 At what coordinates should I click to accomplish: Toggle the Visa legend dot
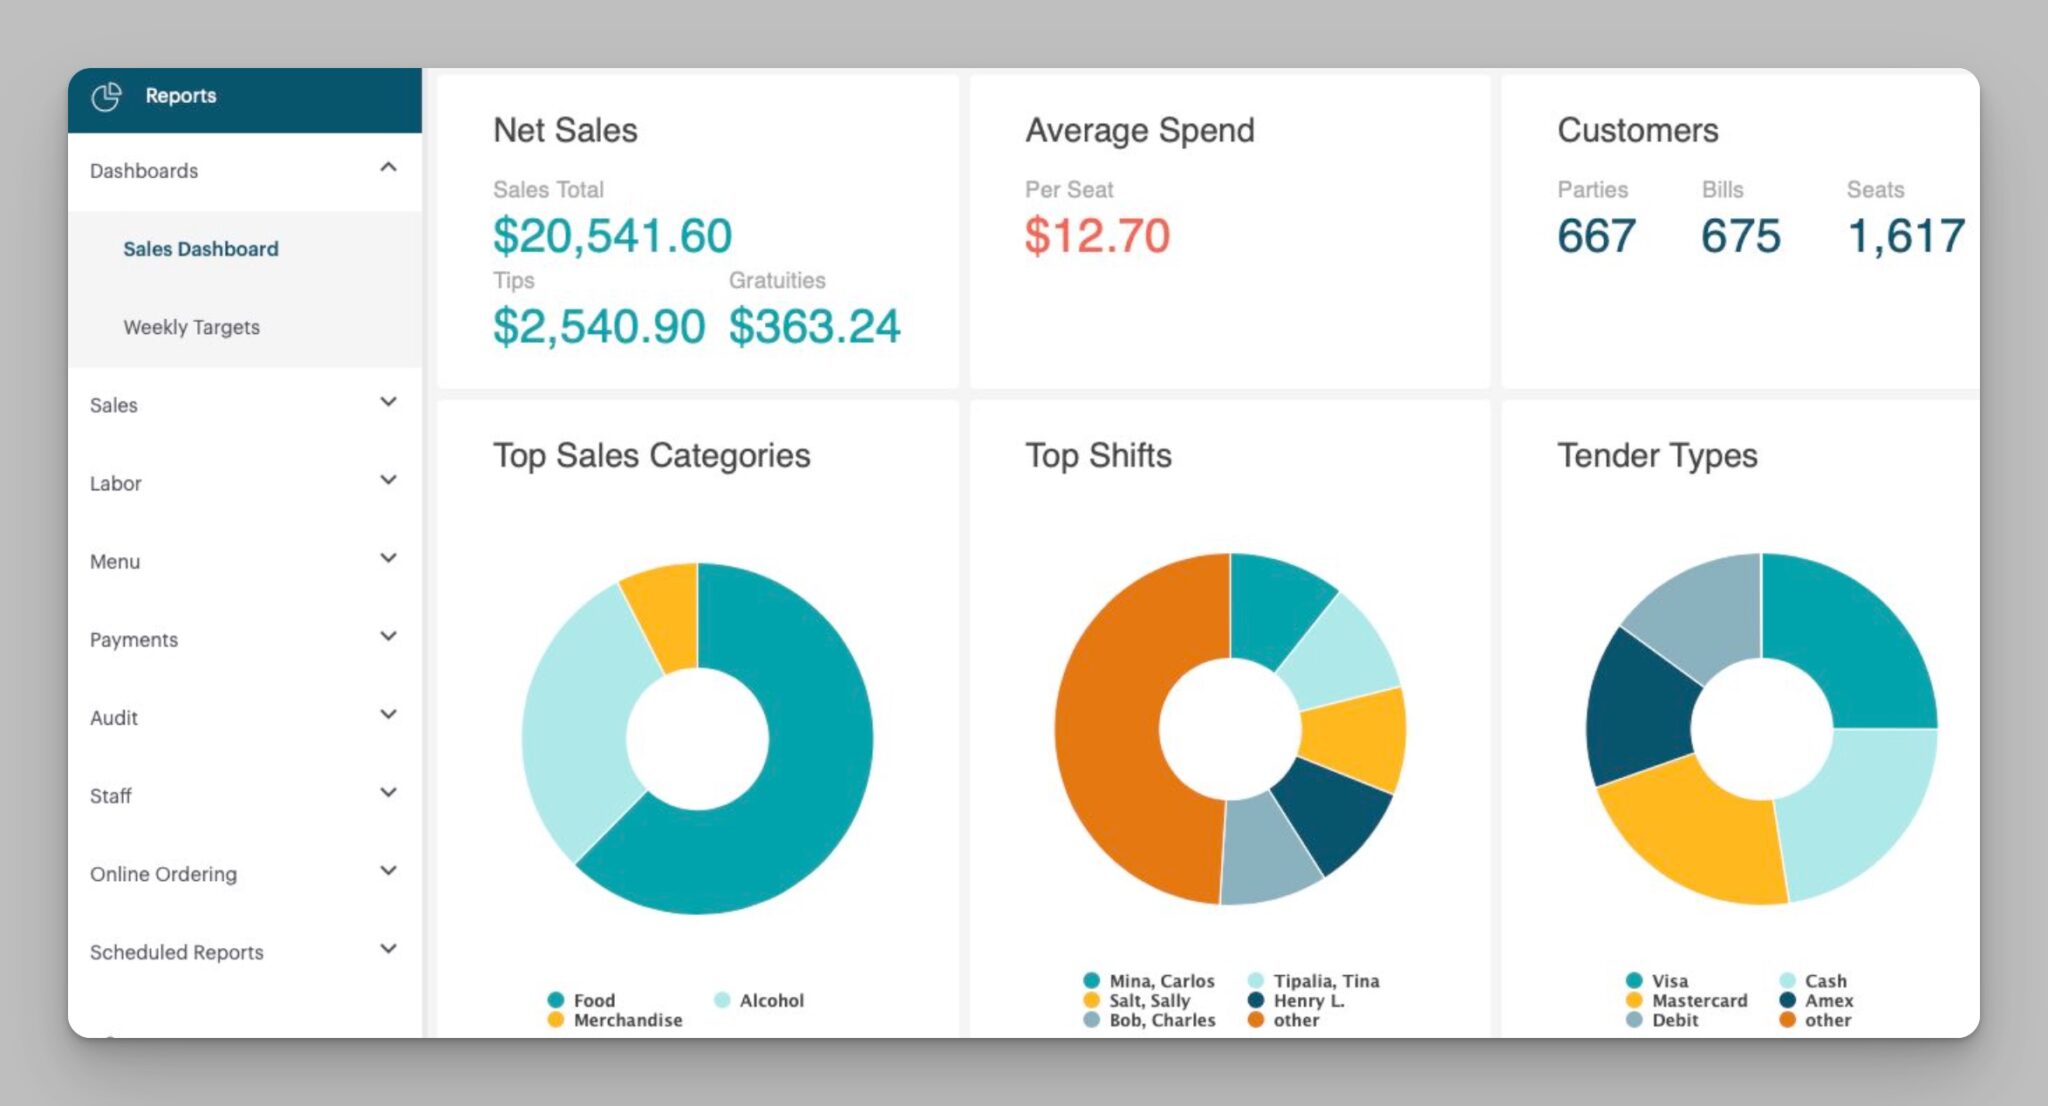pos(1634,980)
